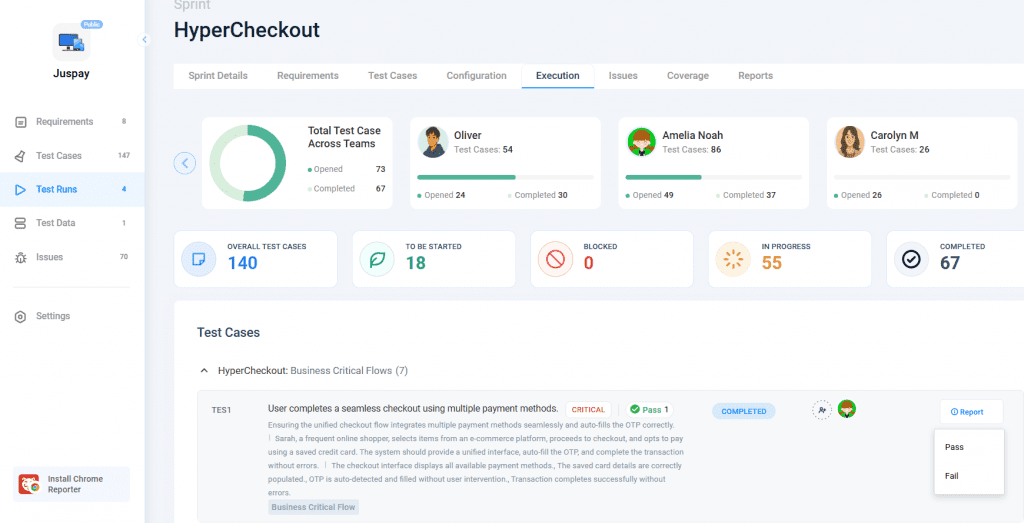Click the Blocked prohibition icon
Screen dimensions: 1024x523
pos(555,259)
